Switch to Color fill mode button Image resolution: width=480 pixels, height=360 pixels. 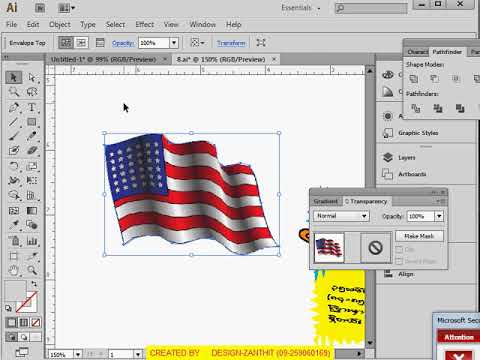click(11, 323)
